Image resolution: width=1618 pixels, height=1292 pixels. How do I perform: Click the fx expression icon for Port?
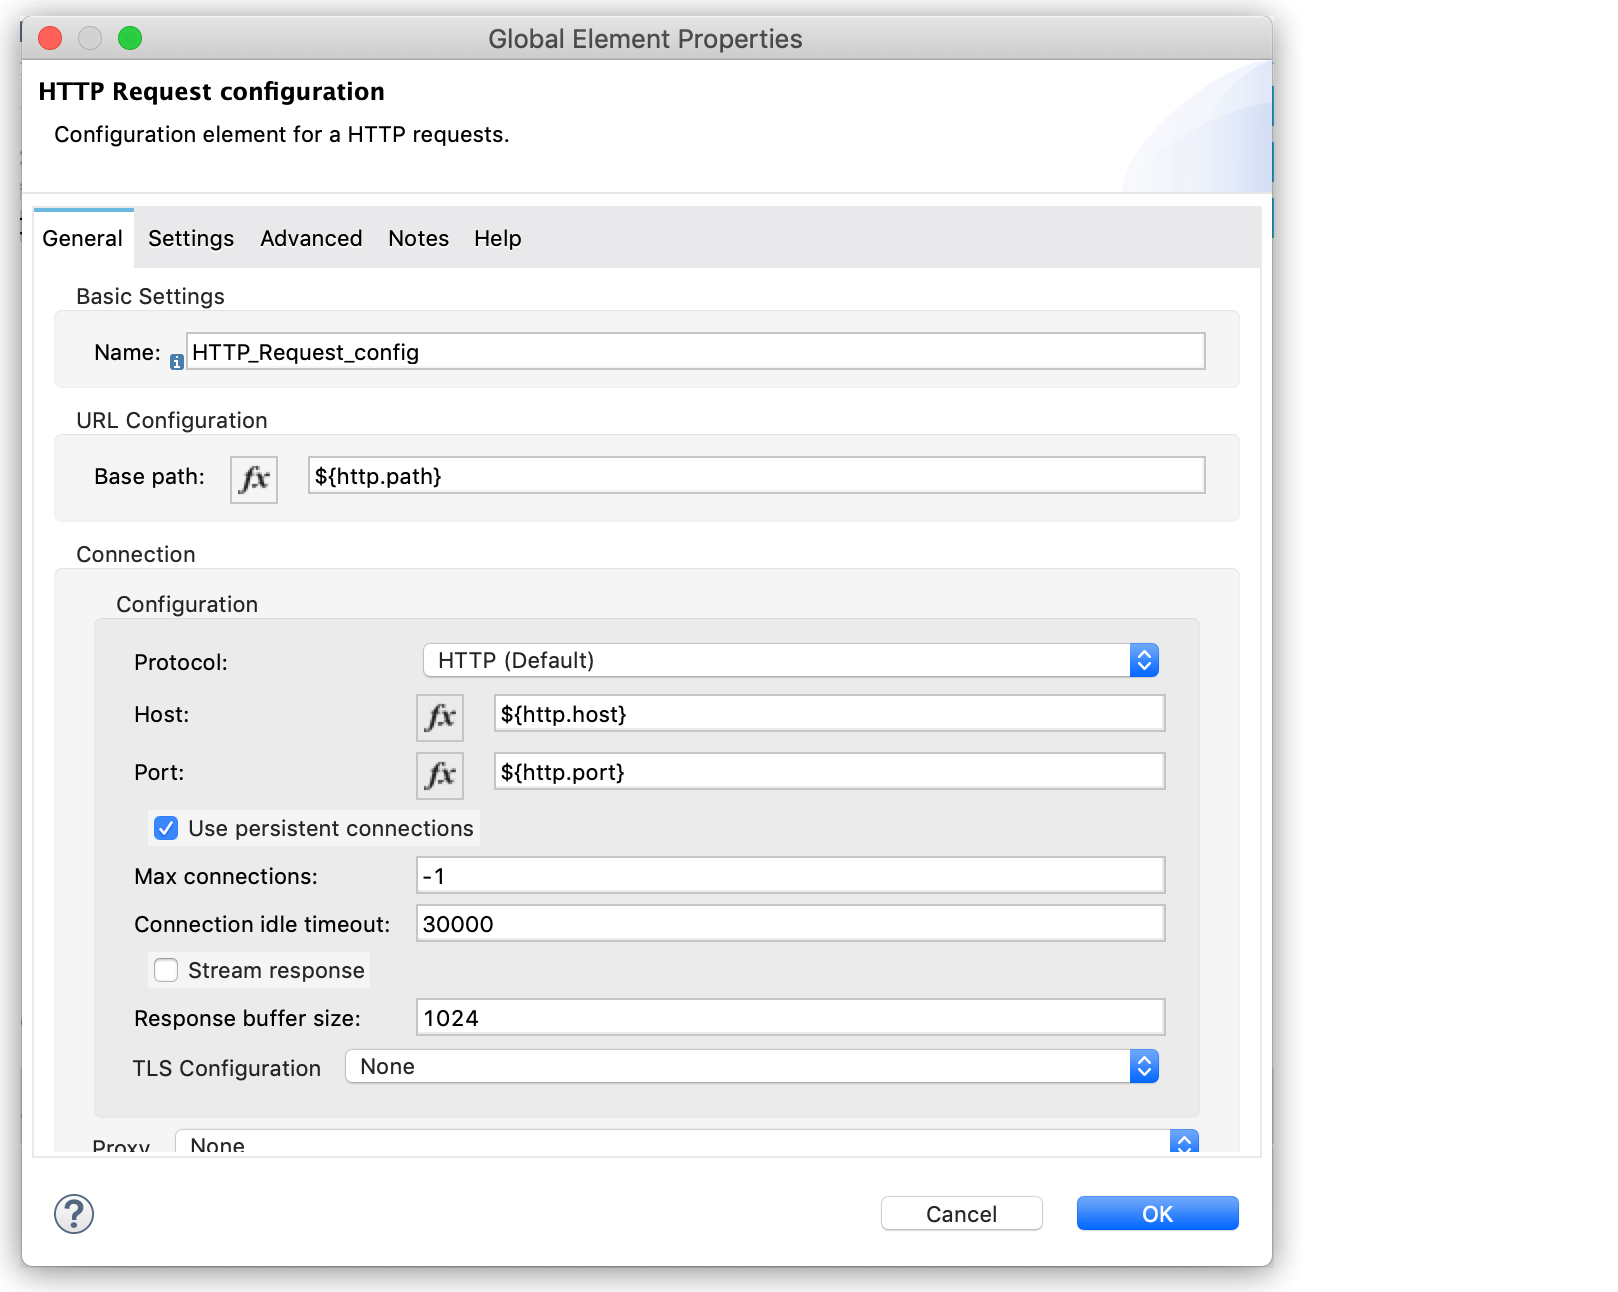click(439, 775)
